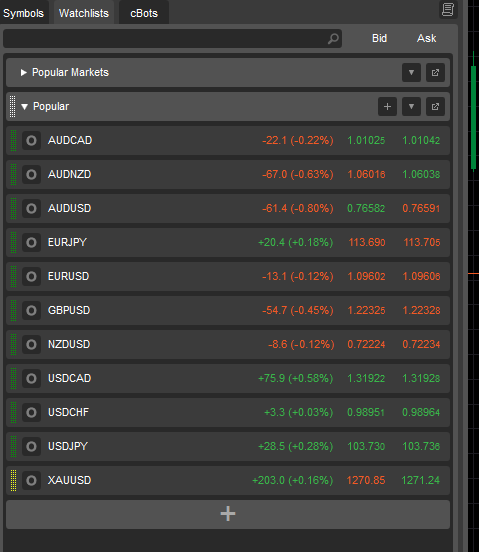The width and height of the screenshot is (479, 552).
Task: Collapse the Popular watchlist group
Action: pyautogui.click(x=24, y=107)
